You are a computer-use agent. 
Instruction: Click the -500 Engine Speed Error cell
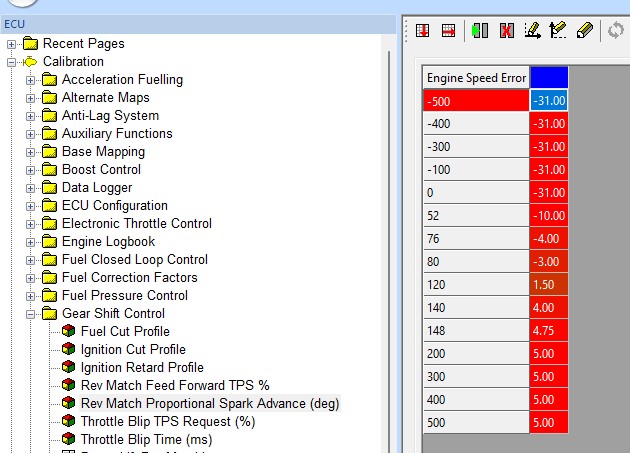[475, 100]
